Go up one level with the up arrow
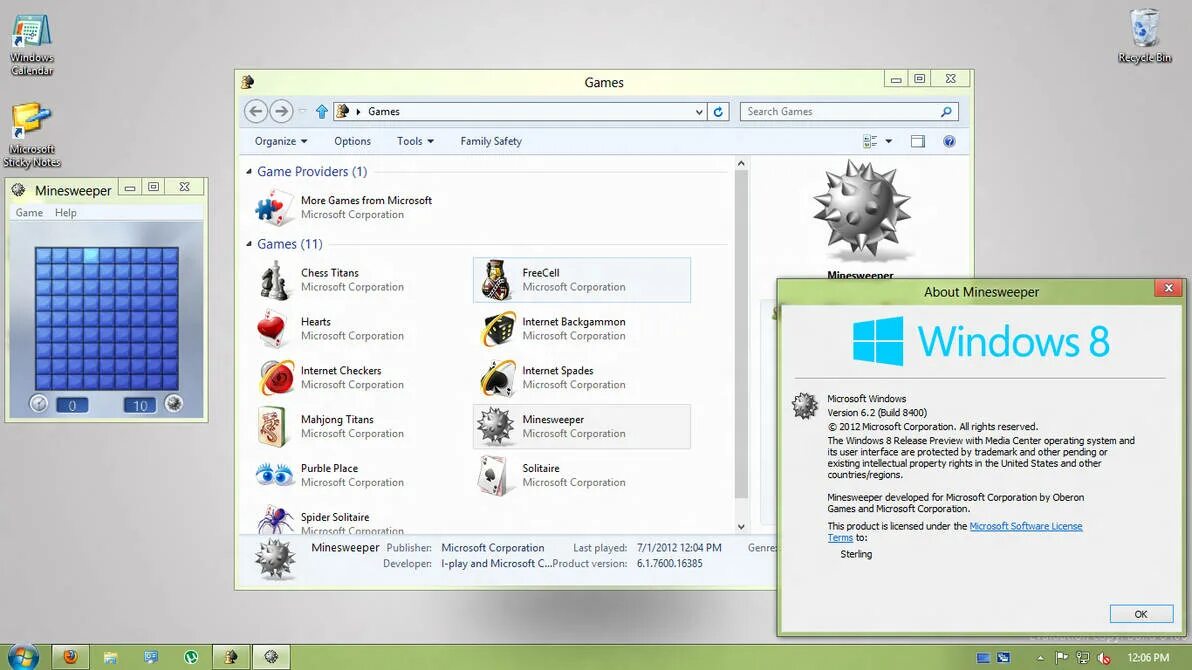This screenshot has height=670, width=1192. coord(322,111)
